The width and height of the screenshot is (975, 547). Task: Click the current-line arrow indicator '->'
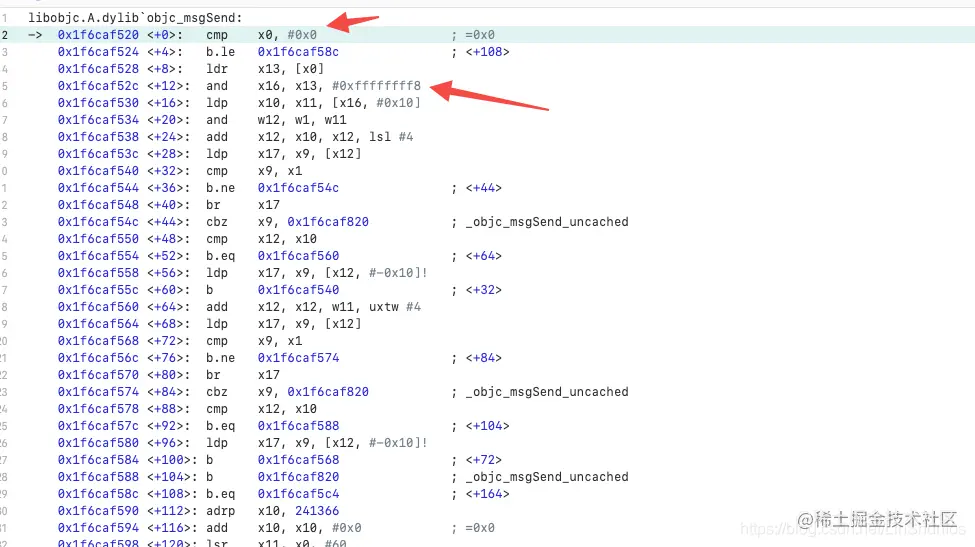(x=35, y=35)
